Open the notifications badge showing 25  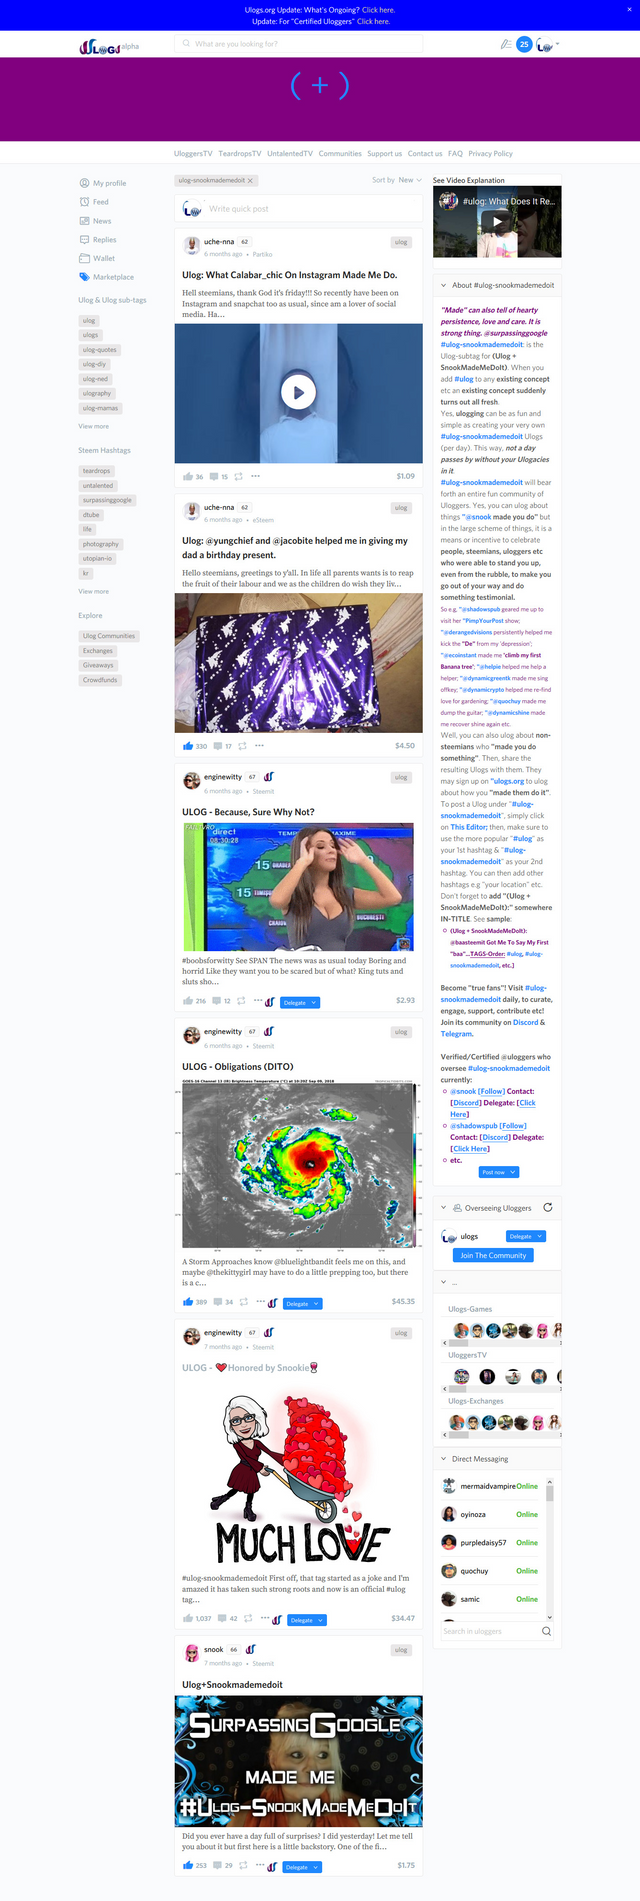(524, 45)
